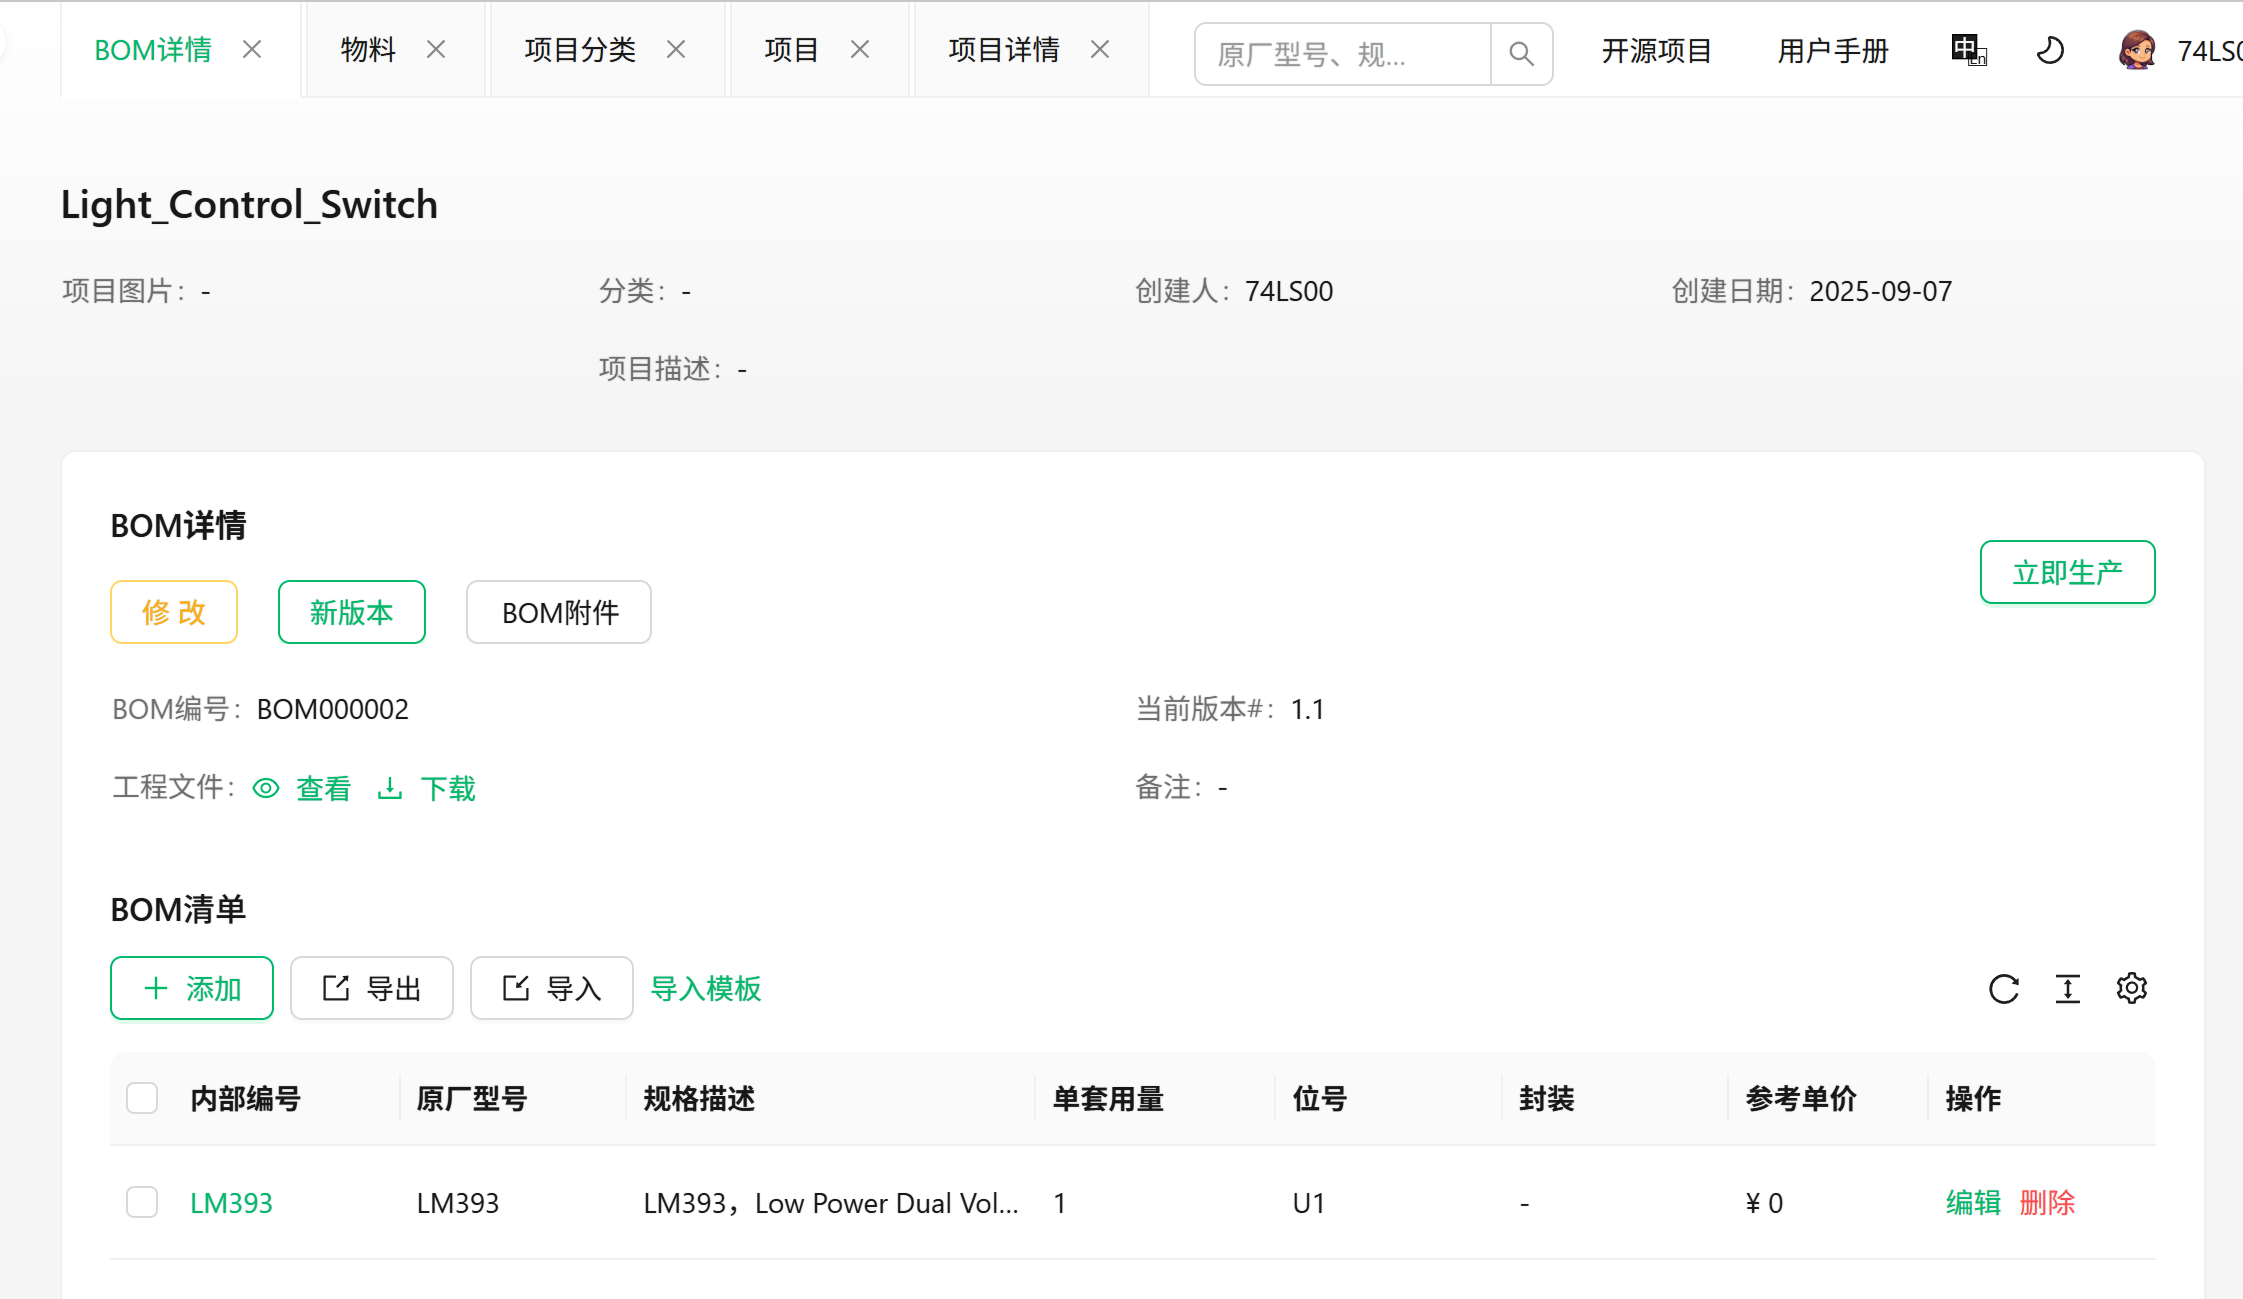
Task: Refresh the BOM list table
Action: tap(2003, 989)
